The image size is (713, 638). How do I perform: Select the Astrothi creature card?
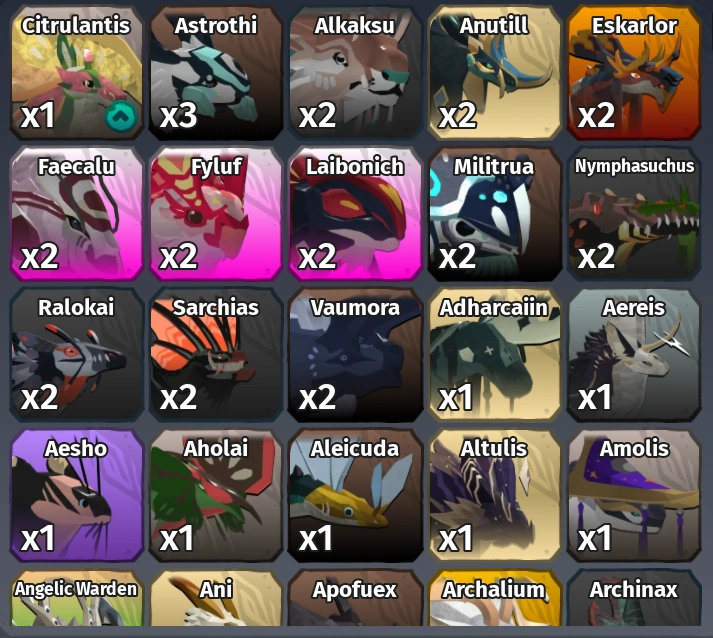coord(216,72)
